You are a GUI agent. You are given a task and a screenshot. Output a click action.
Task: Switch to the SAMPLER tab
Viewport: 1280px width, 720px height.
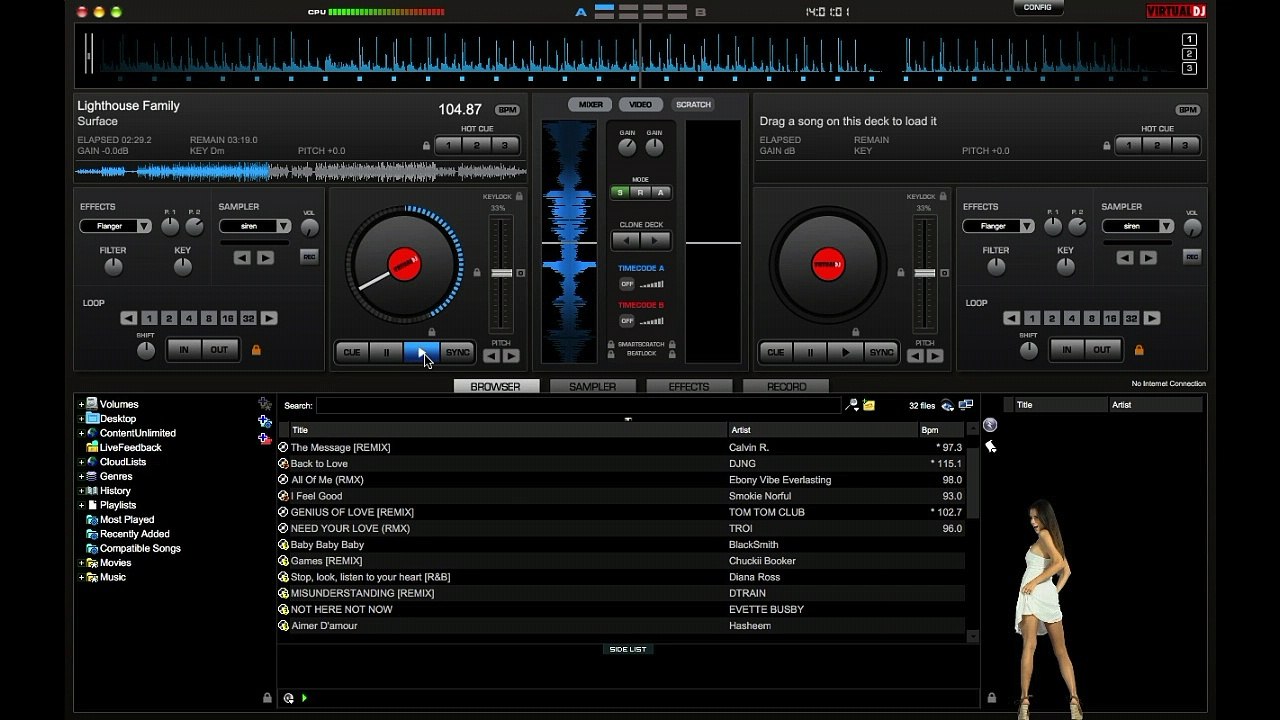pos(593,386)
